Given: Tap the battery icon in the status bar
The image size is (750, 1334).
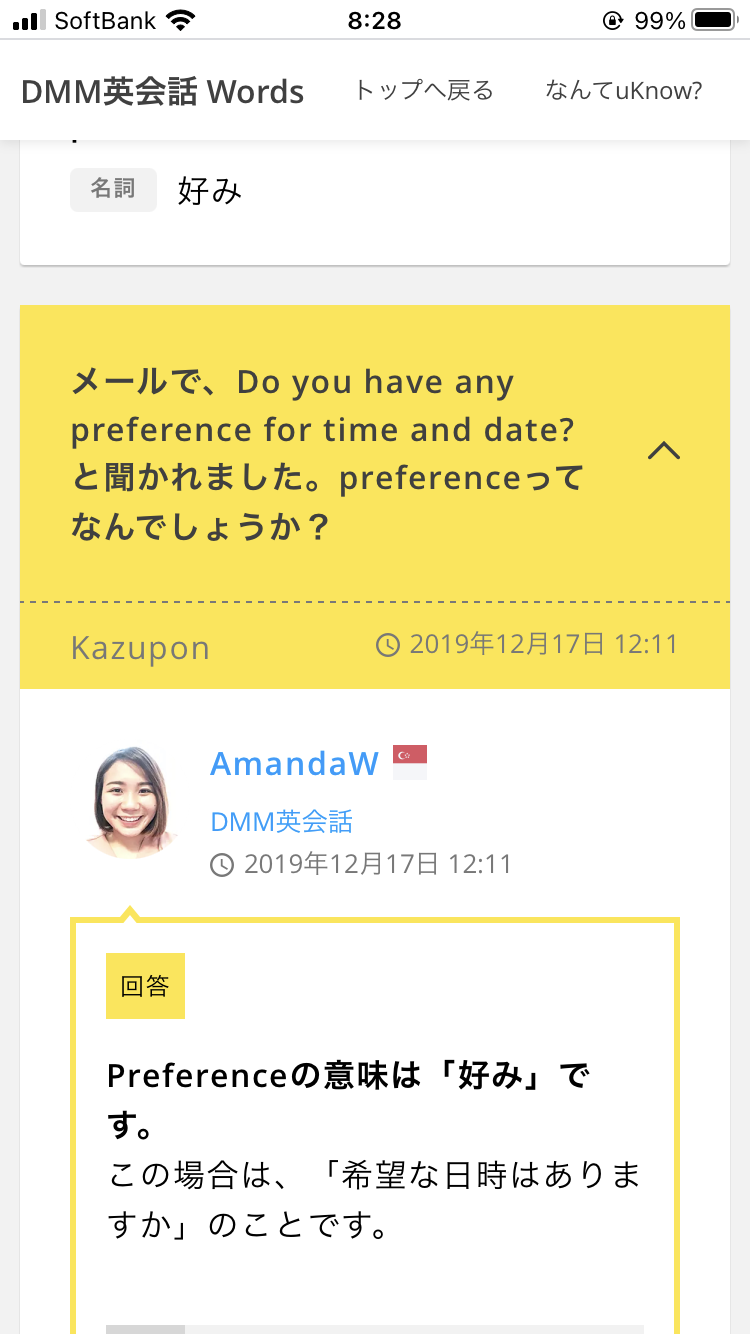Looking at the screenshot, I should [x=714, y=20].
